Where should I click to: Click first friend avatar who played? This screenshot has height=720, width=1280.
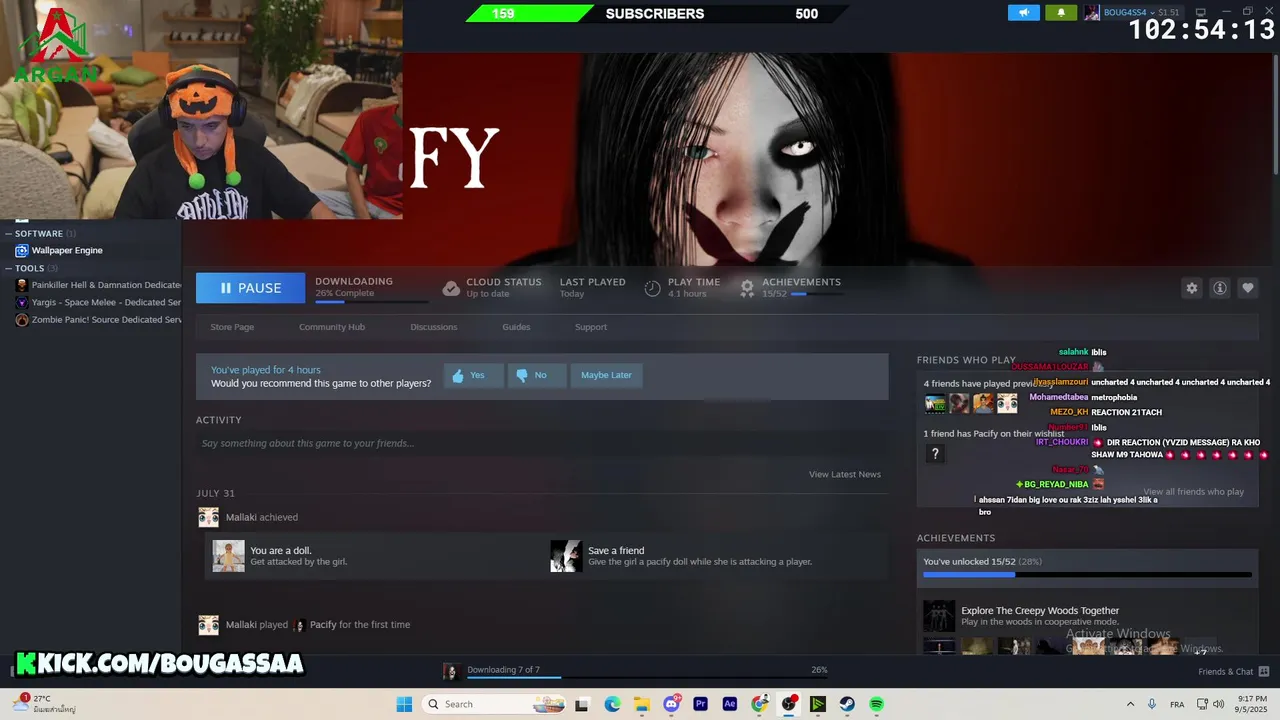coord(935,403)
